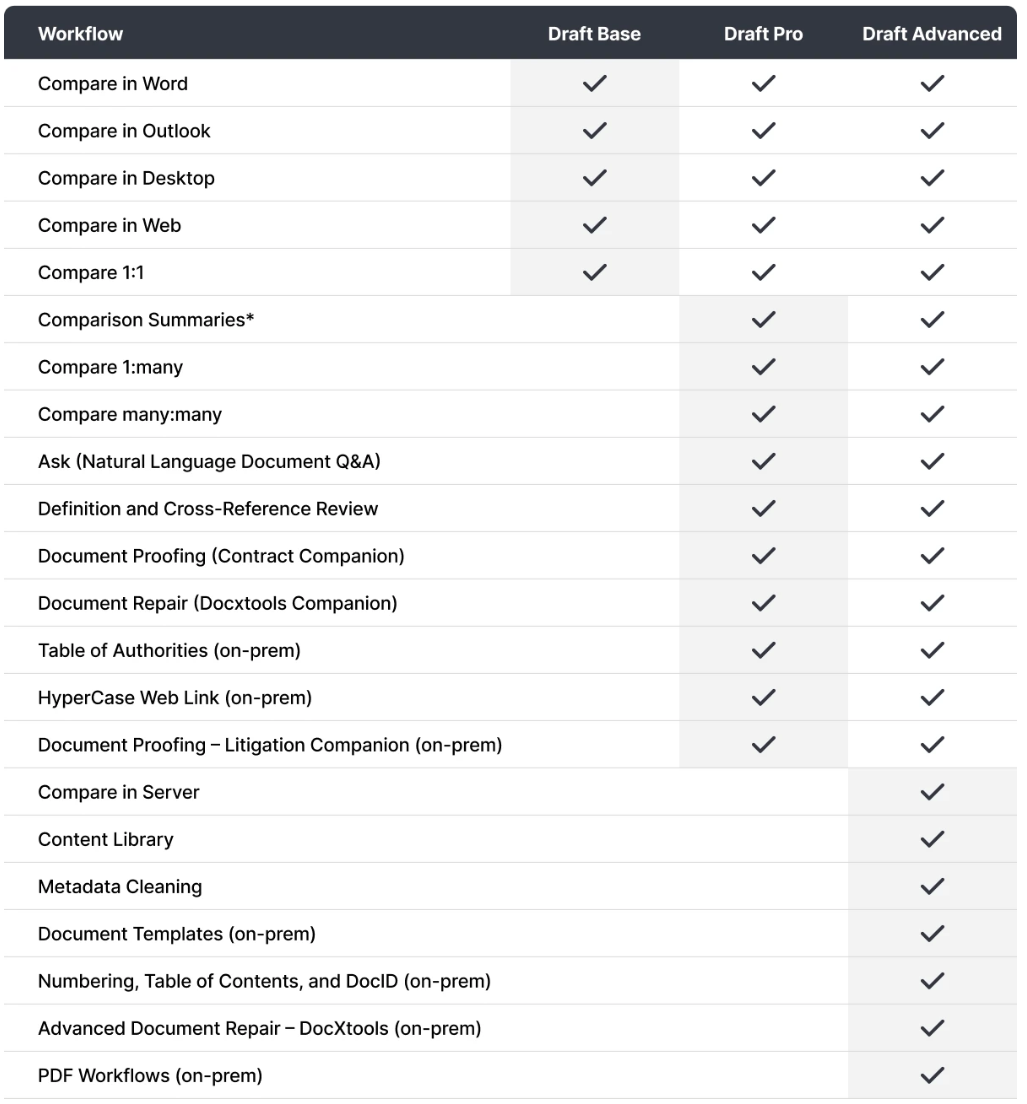Click Draft Base checkmark for Compare 1:1
Screen dimensions: 1027x1104
pos(594,273)
